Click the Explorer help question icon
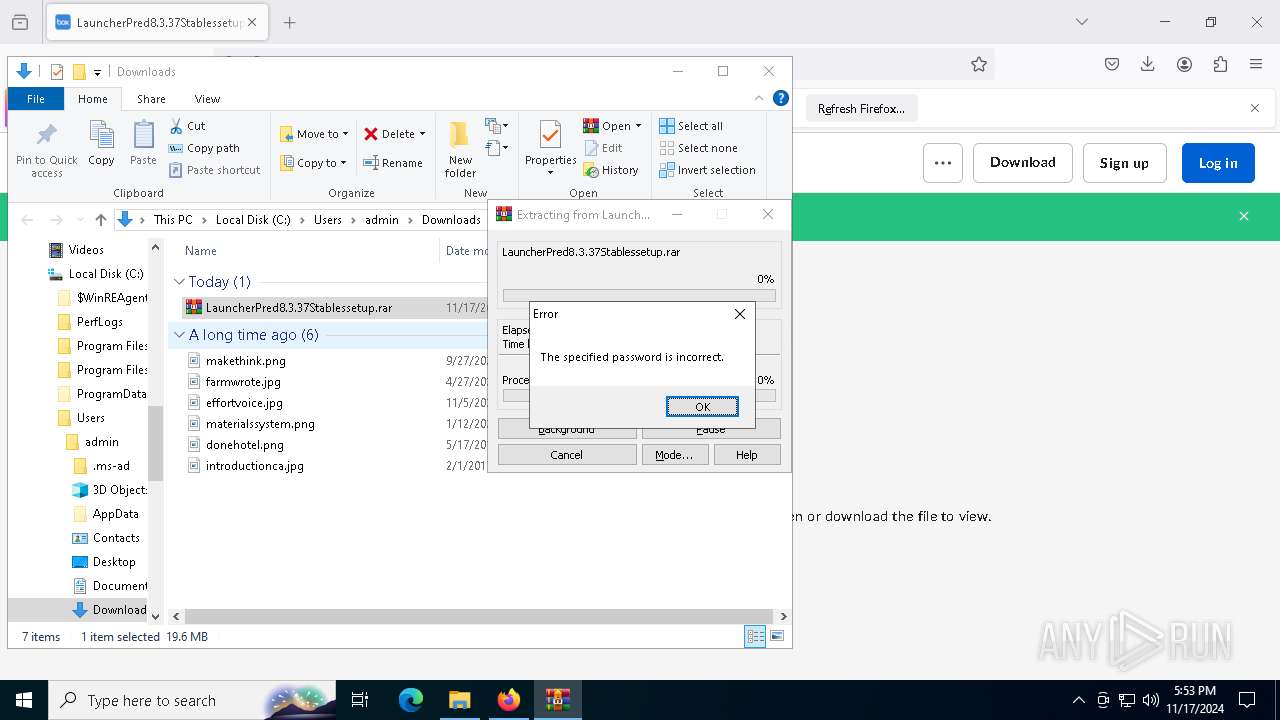Image resolution: width=1280 pixels, height=720 pixels. tap(781, 99)
